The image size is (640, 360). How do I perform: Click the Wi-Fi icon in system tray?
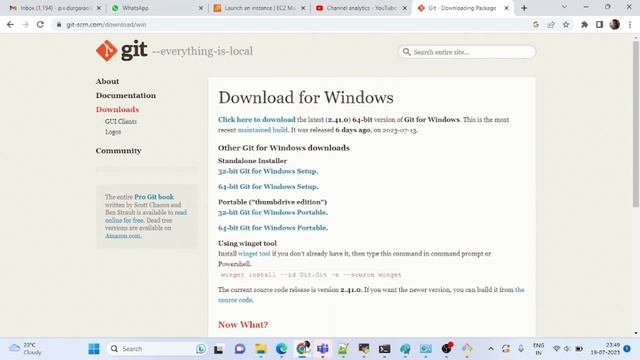556,349
